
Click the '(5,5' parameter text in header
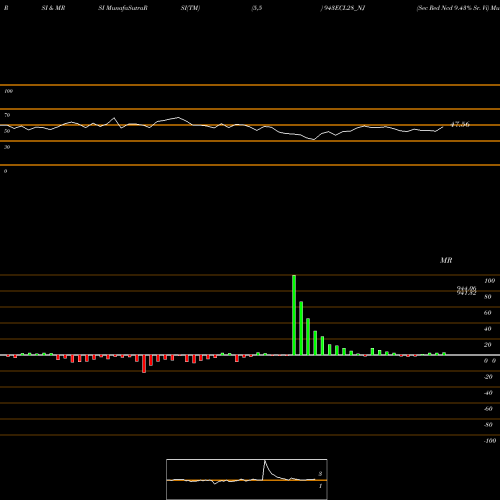(x=257, y=8)
